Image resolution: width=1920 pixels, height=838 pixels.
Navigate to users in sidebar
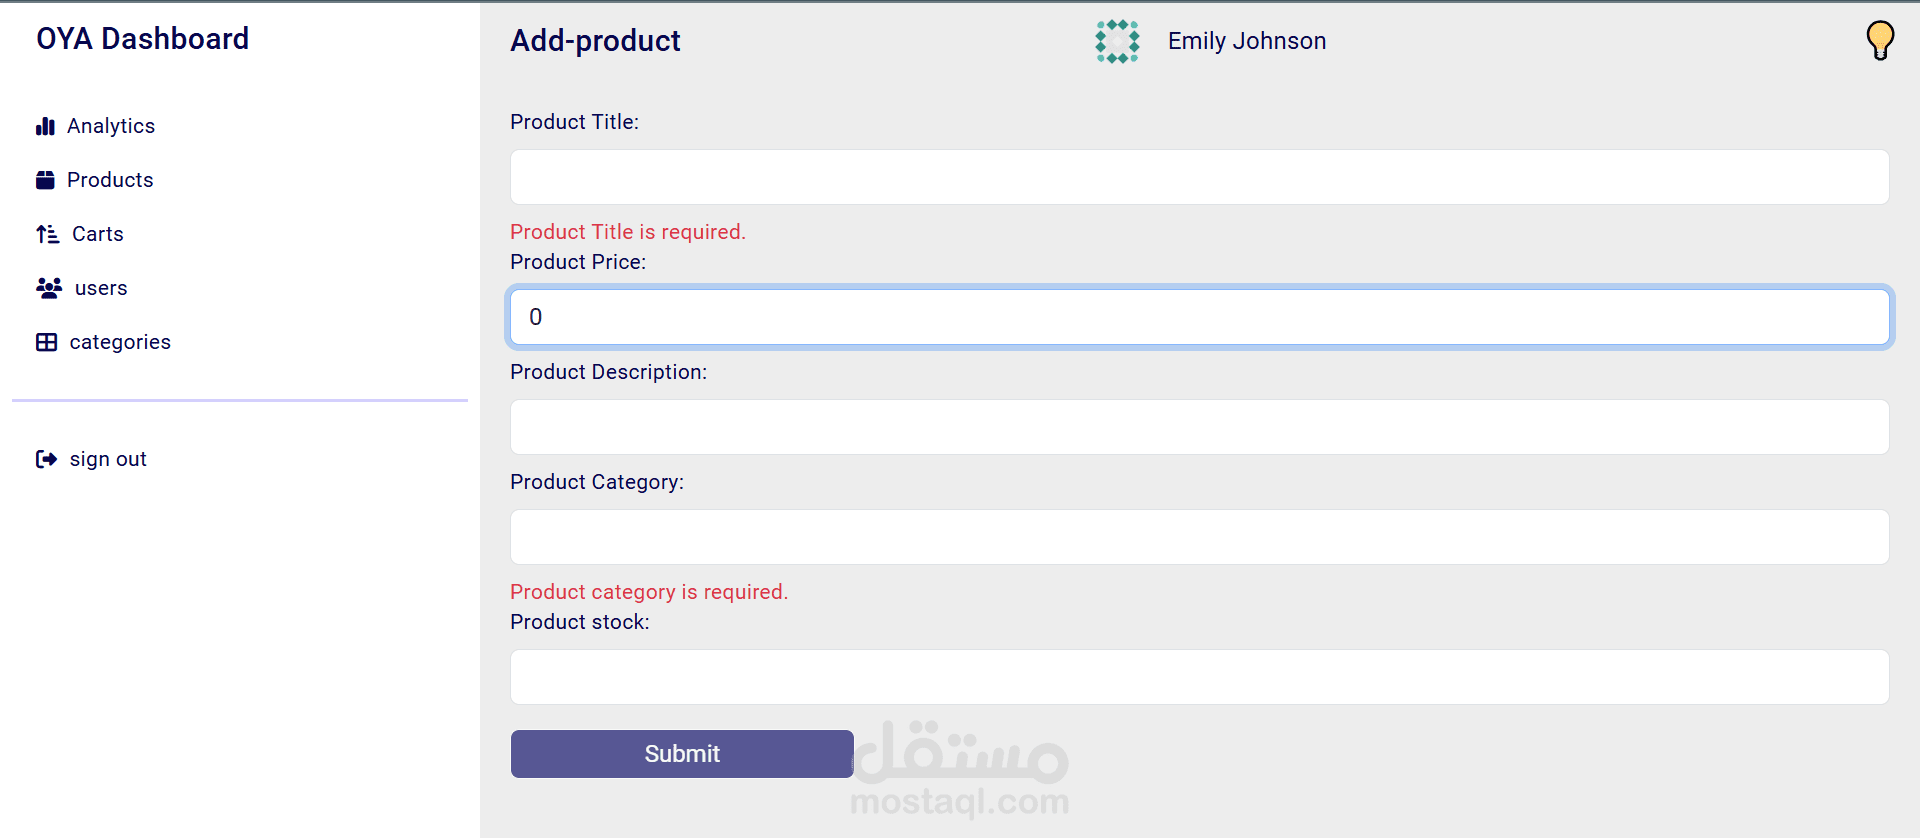point(101,288)
